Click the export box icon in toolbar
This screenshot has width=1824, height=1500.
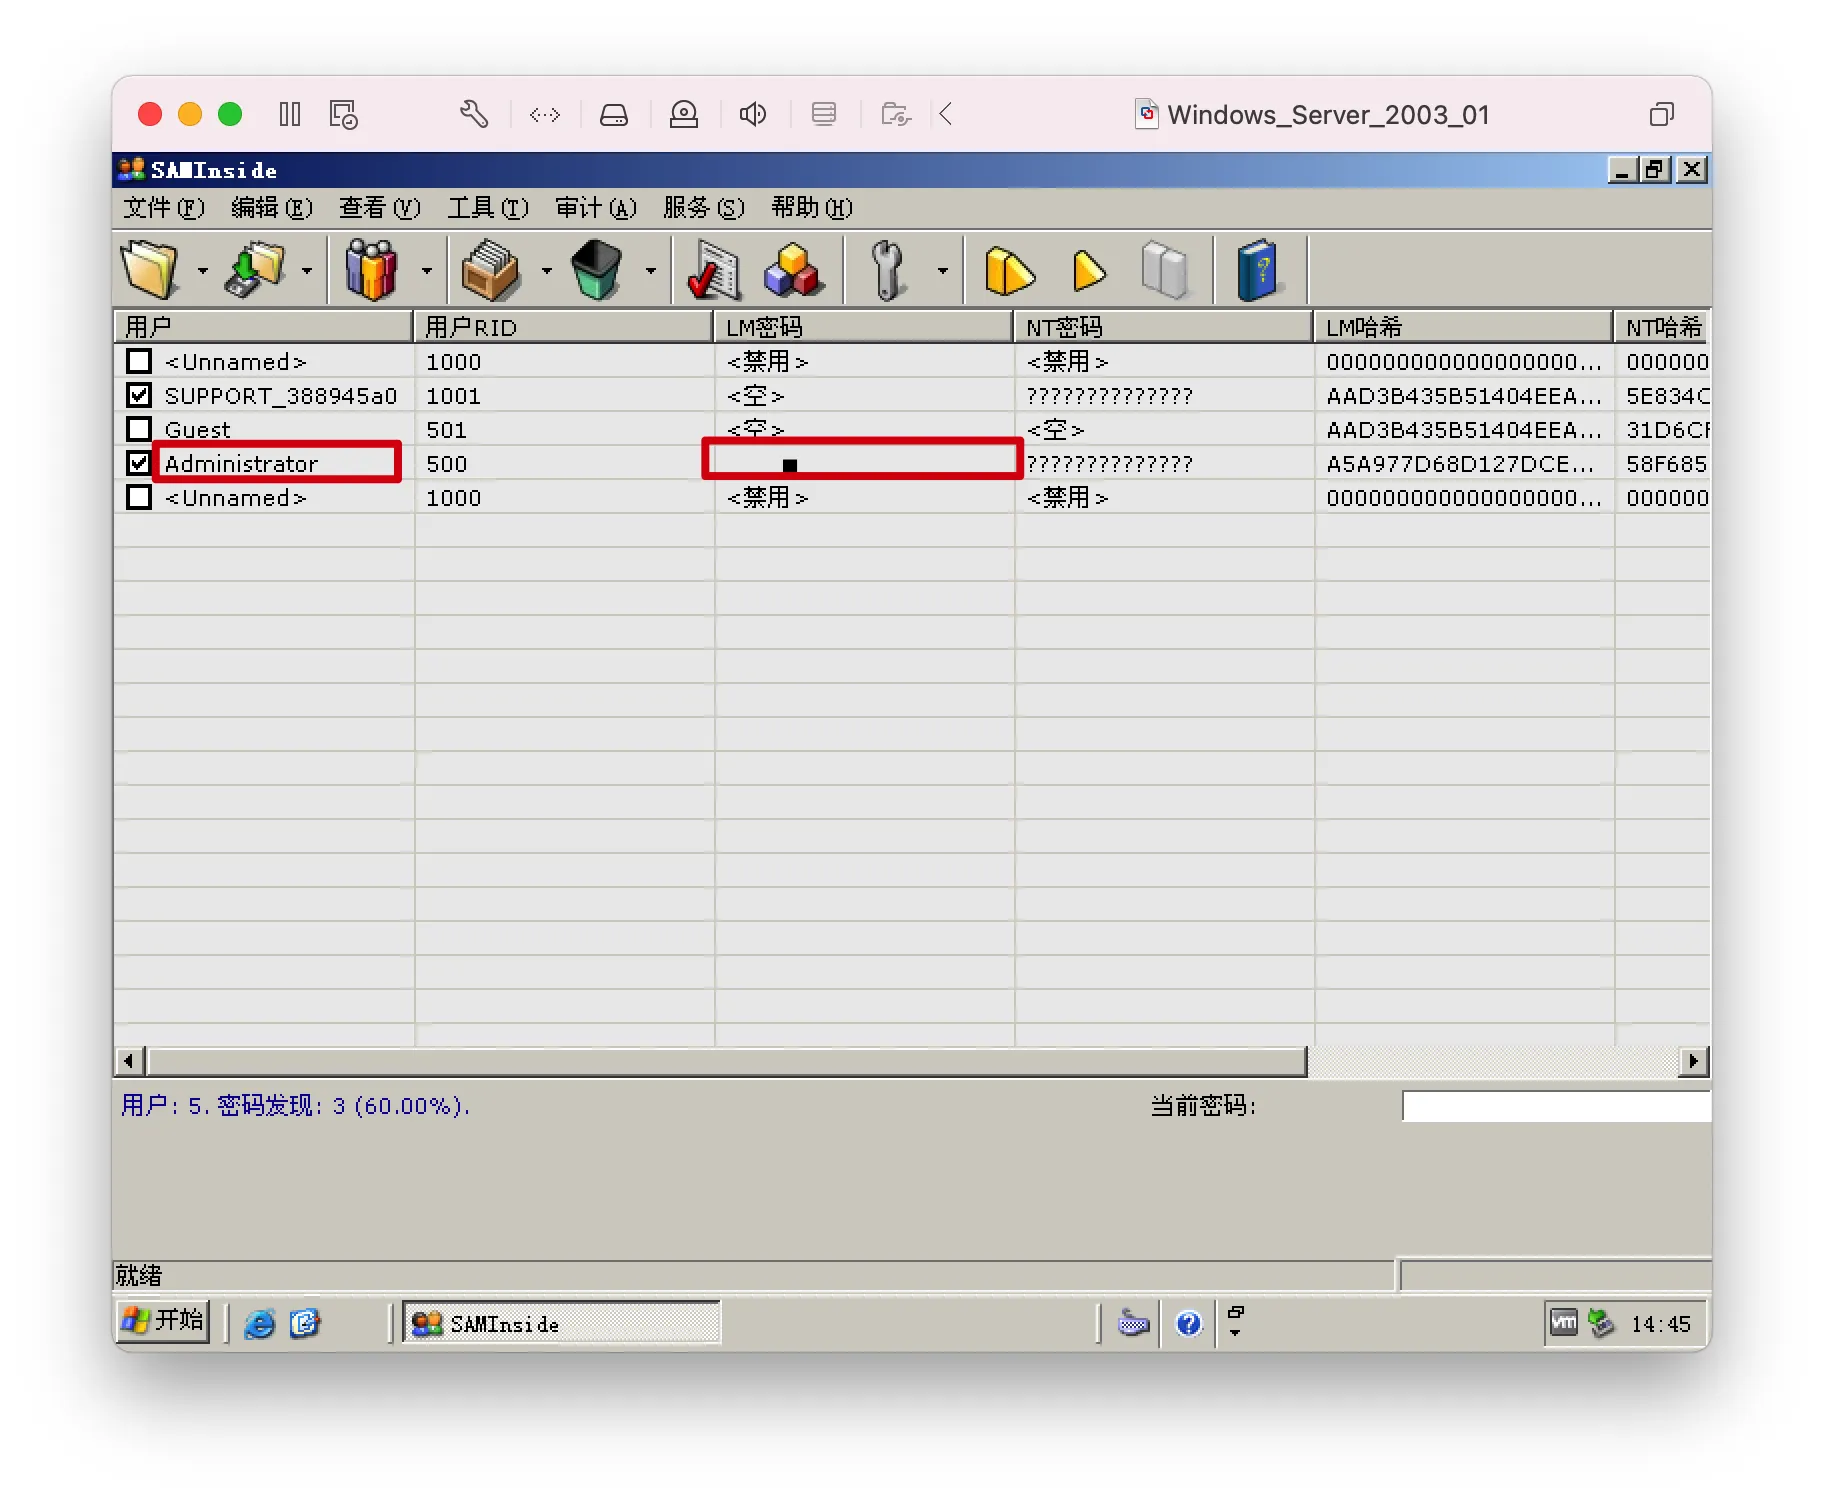(490, 270)
